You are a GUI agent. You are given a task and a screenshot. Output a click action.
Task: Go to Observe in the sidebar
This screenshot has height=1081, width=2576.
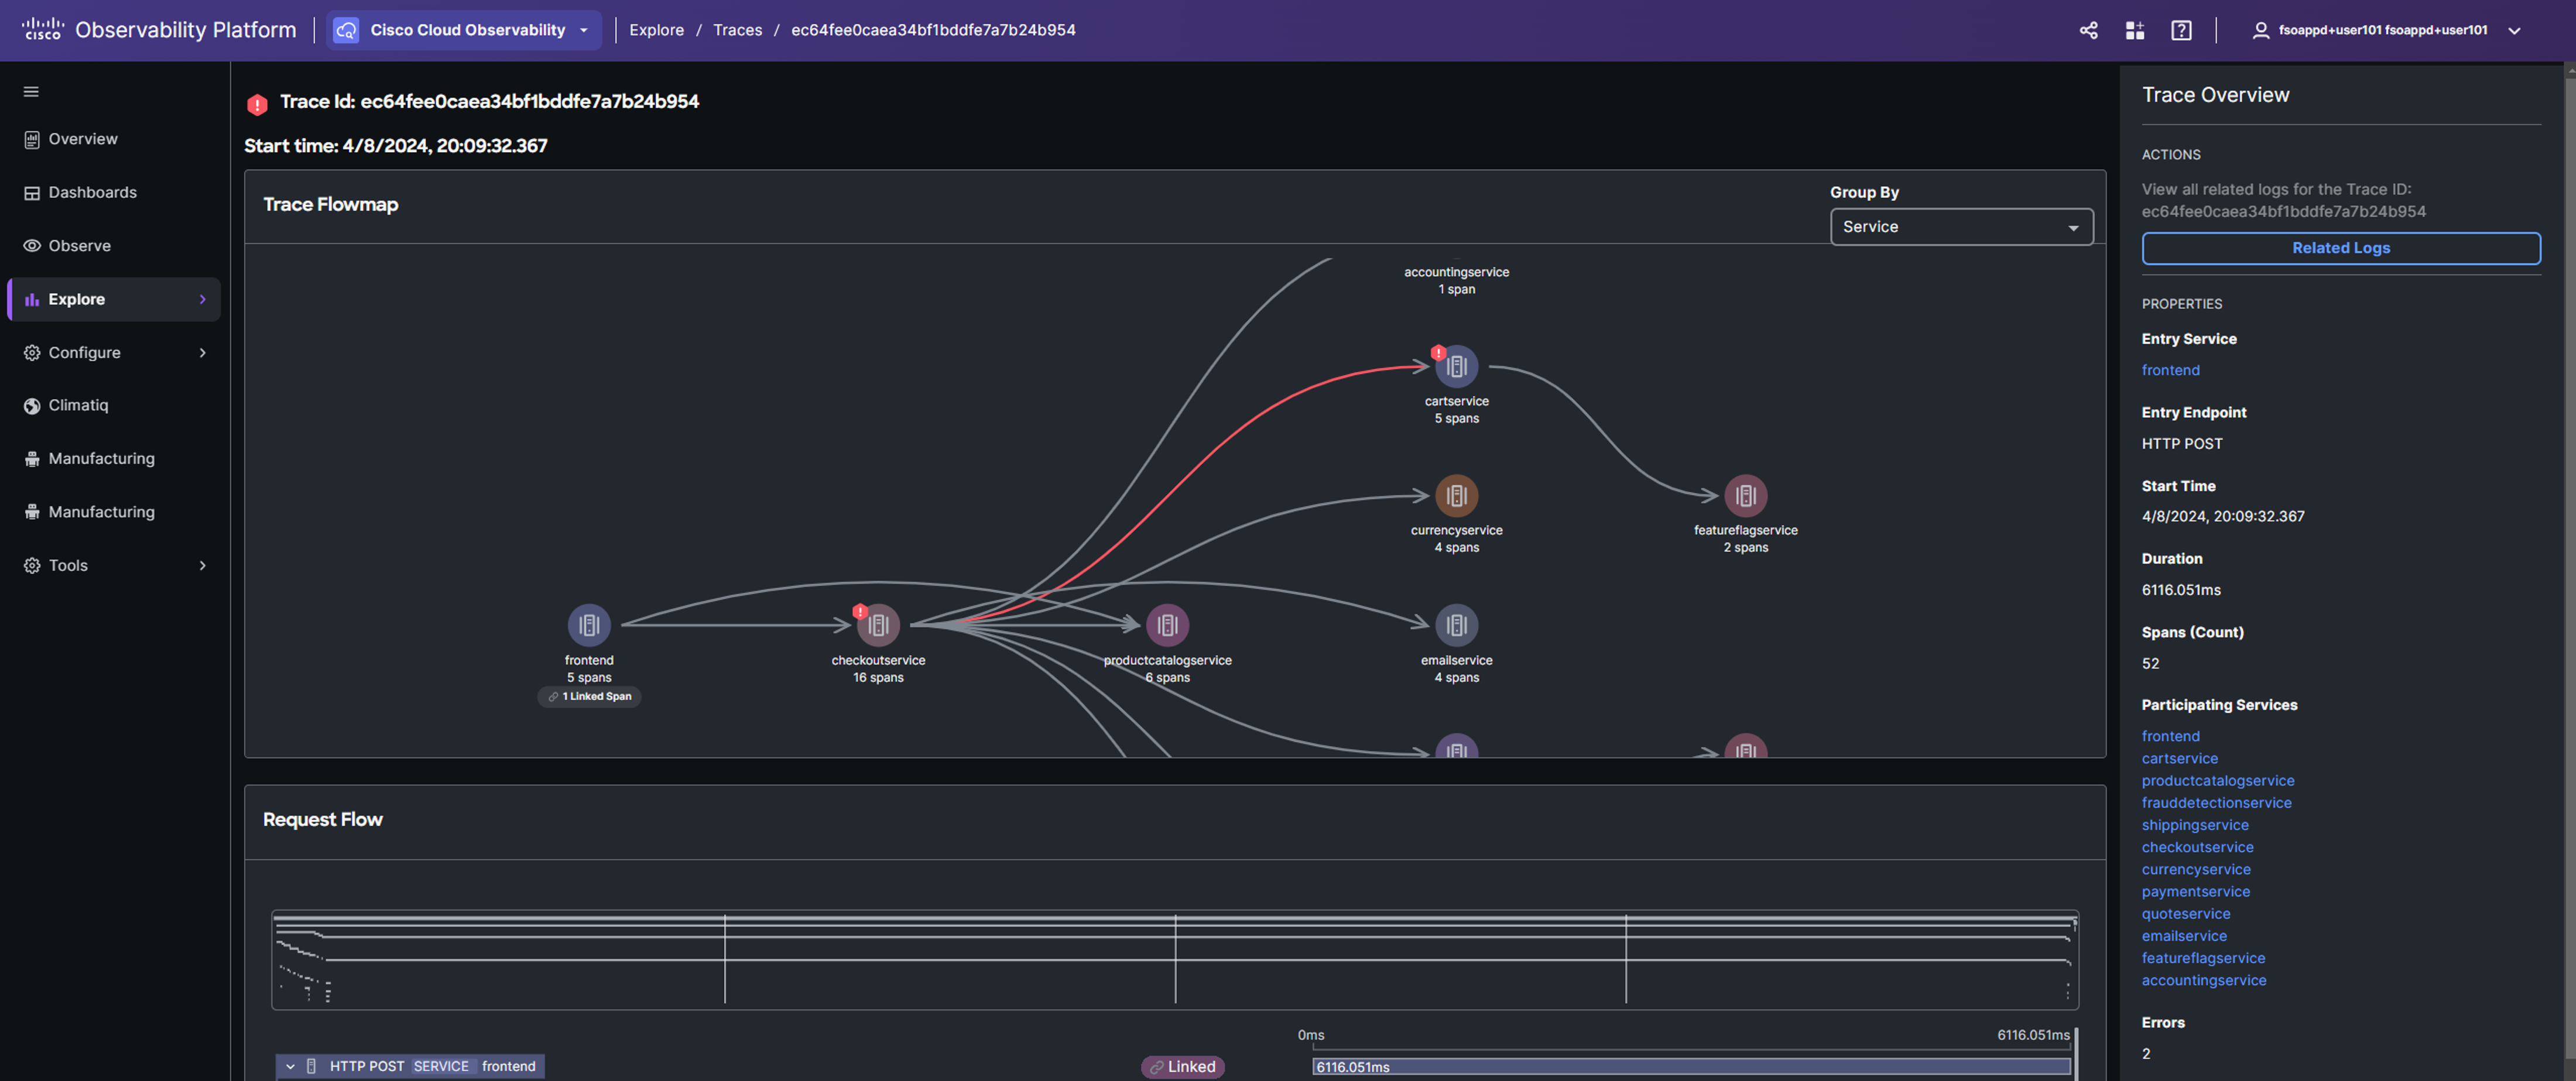[79, 245]
